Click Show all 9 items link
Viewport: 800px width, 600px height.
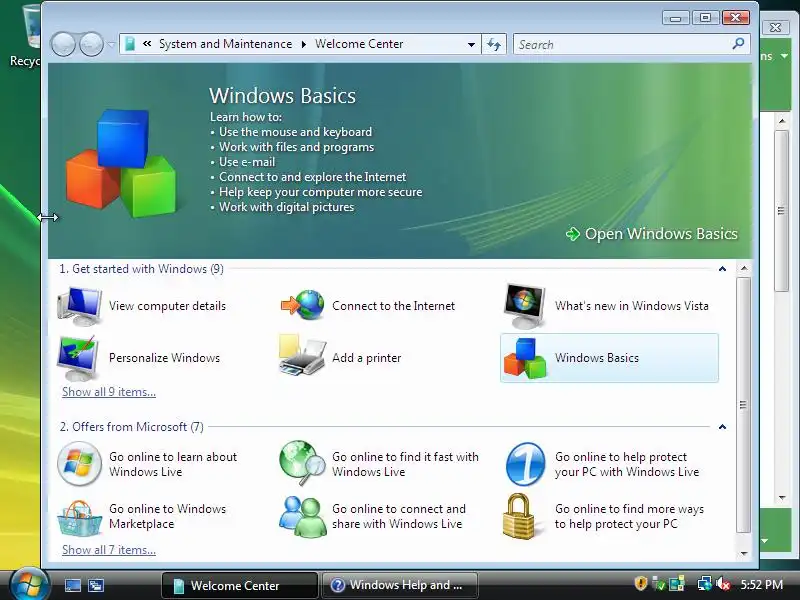click(x=109, y=392)
